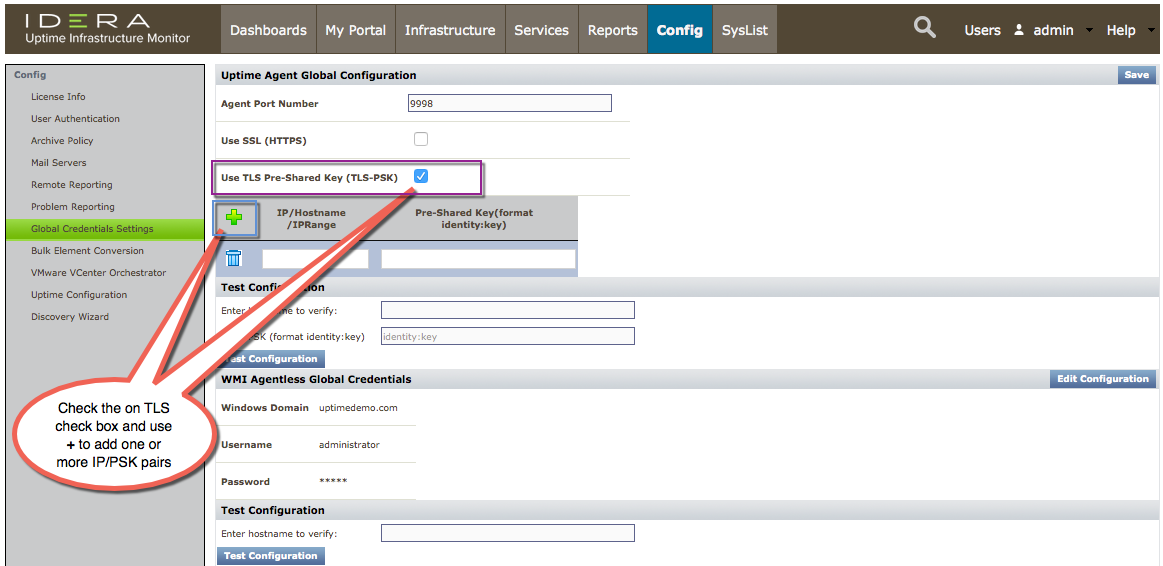Open Mail Servers settings
The width and height of the screenshot is (1163, 566).
(x=59, y=162)
